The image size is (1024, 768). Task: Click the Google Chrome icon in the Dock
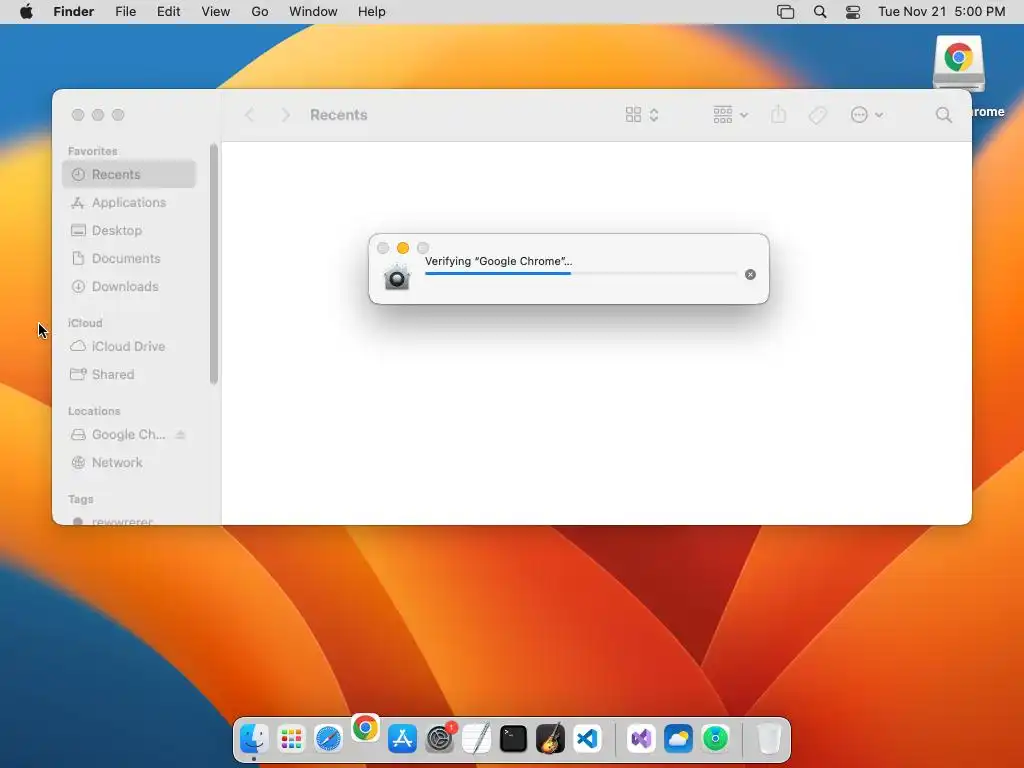click(365, 728)
